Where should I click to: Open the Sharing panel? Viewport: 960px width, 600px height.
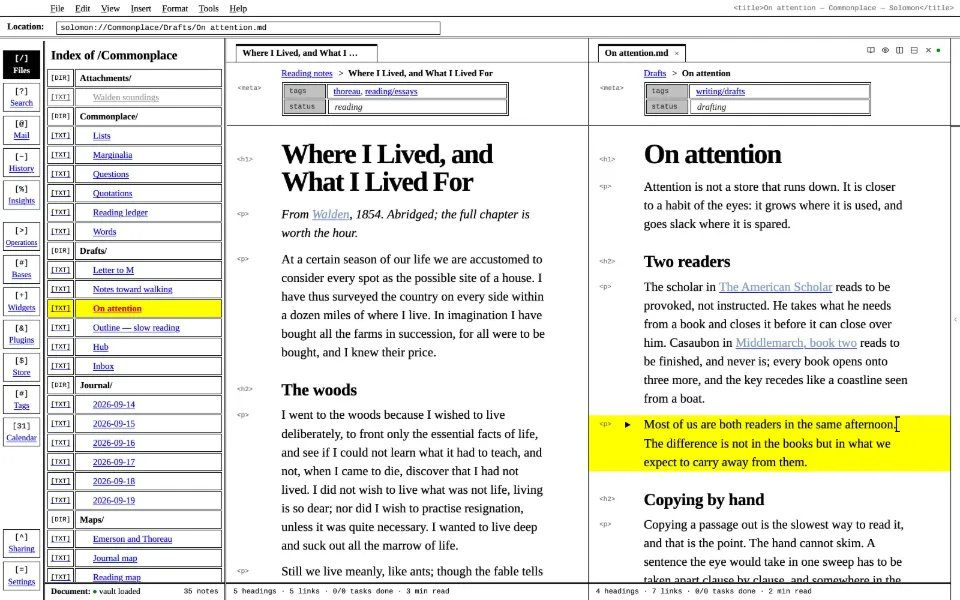tap(21, 543)
